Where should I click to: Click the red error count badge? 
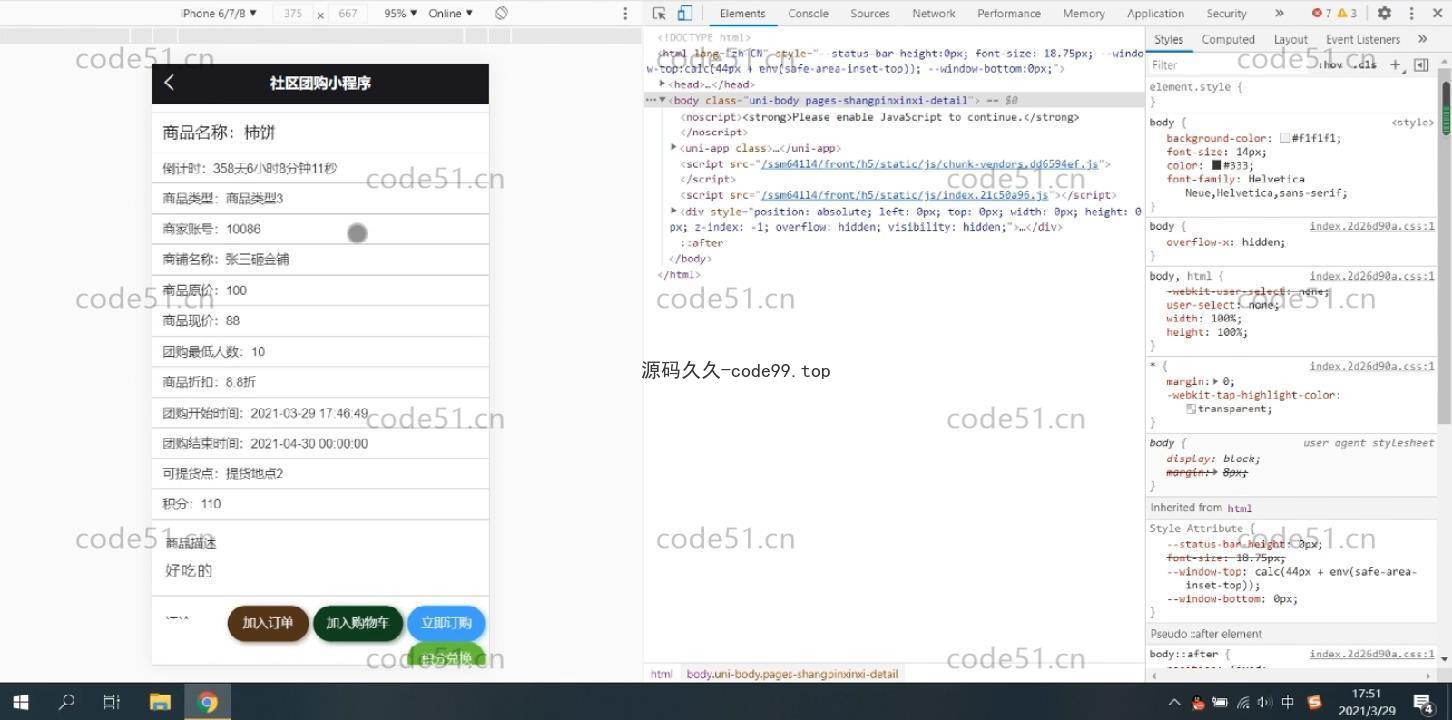coord(1321,13)
